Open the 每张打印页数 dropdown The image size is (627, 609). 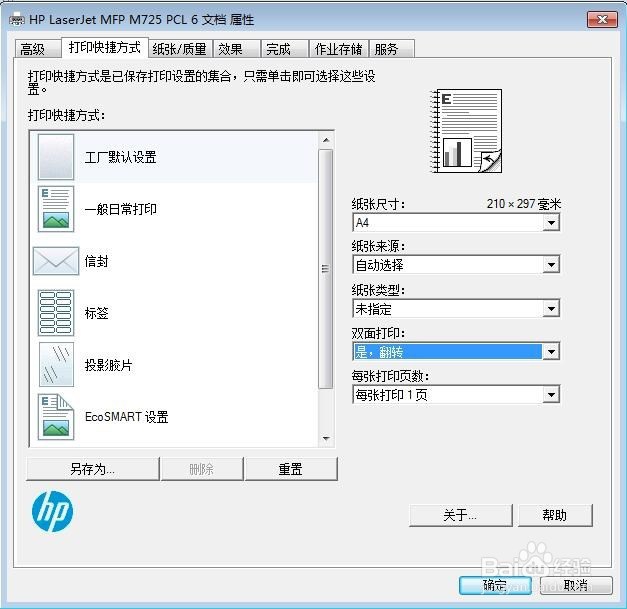point(456,395)
